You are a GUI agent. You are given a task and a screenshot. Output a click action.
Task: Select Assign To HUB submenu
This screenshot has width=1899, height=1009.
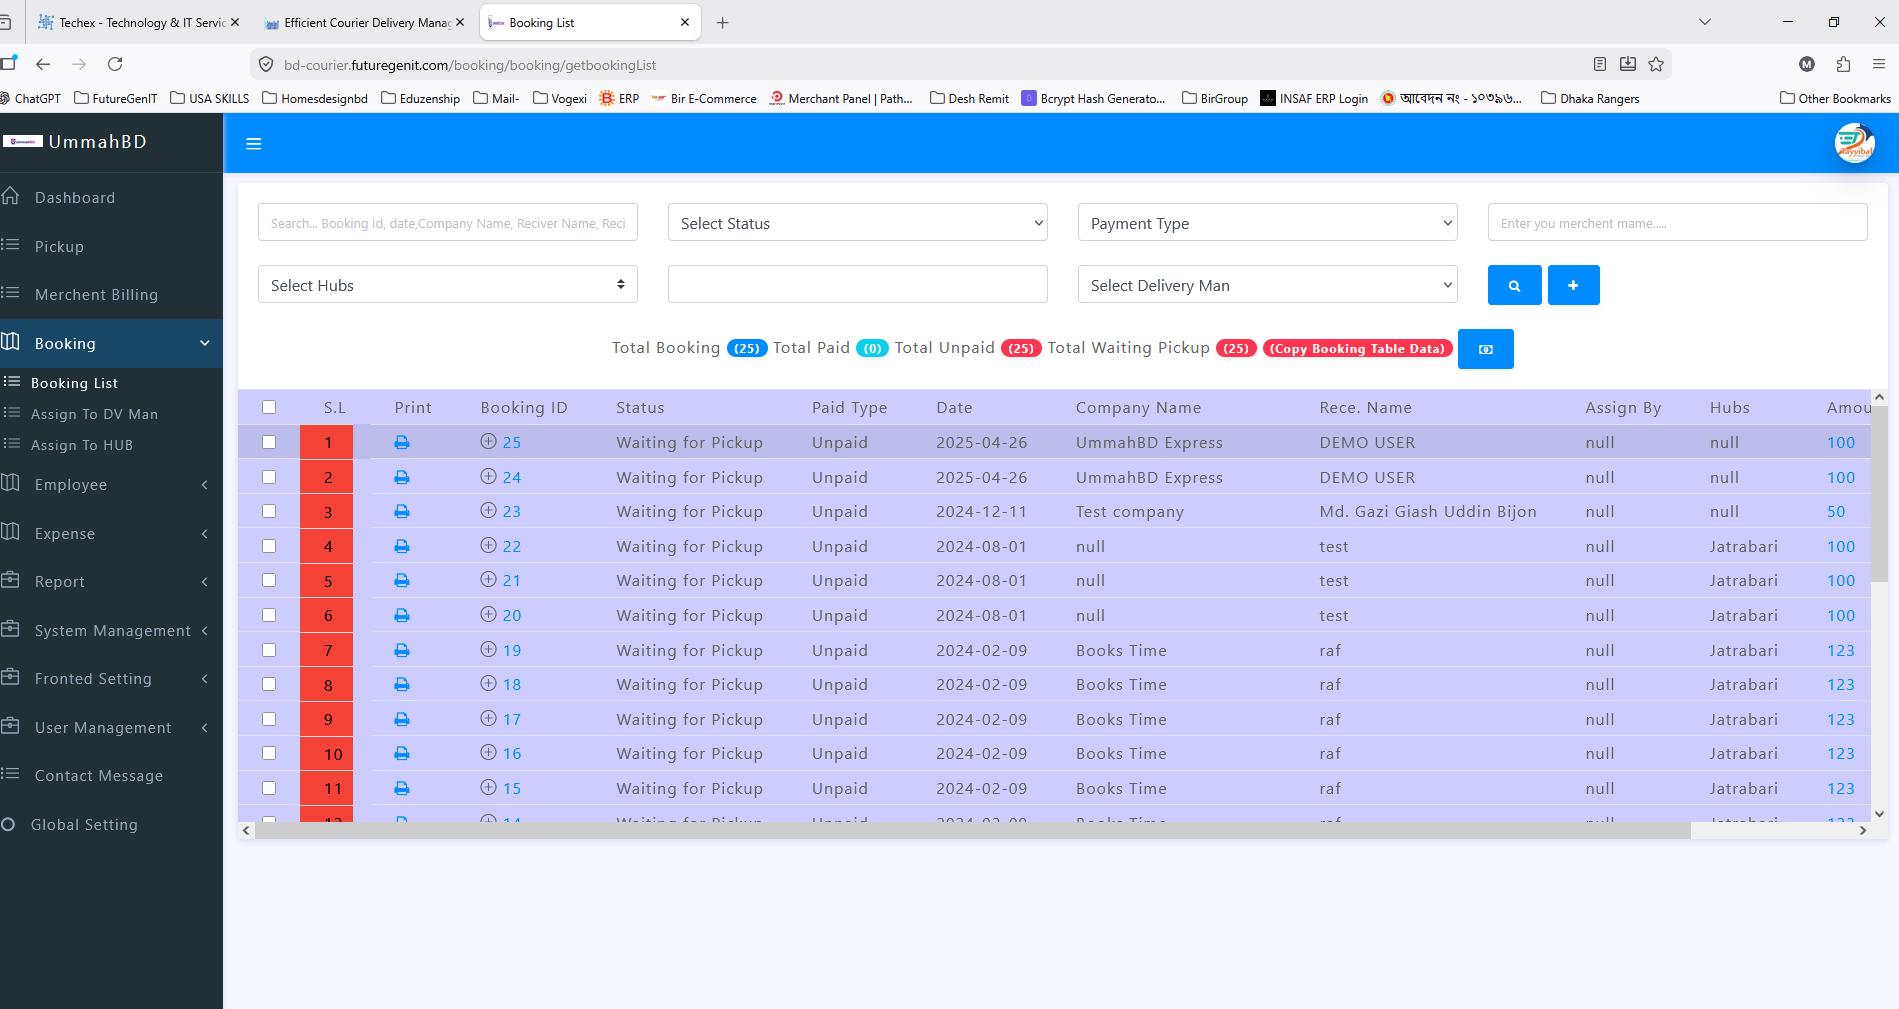81,445
